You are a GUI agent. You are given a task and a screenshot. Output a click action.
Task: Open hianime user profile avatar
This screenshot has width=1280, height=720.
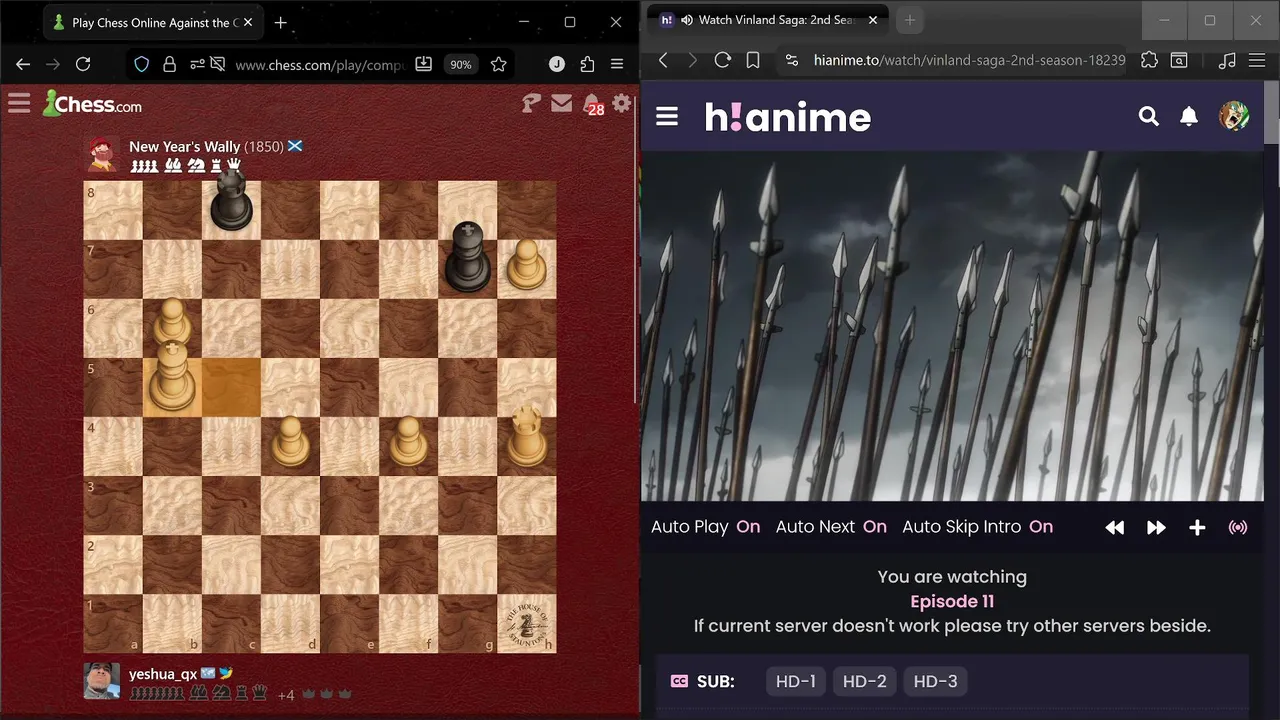pos(1234,116)
